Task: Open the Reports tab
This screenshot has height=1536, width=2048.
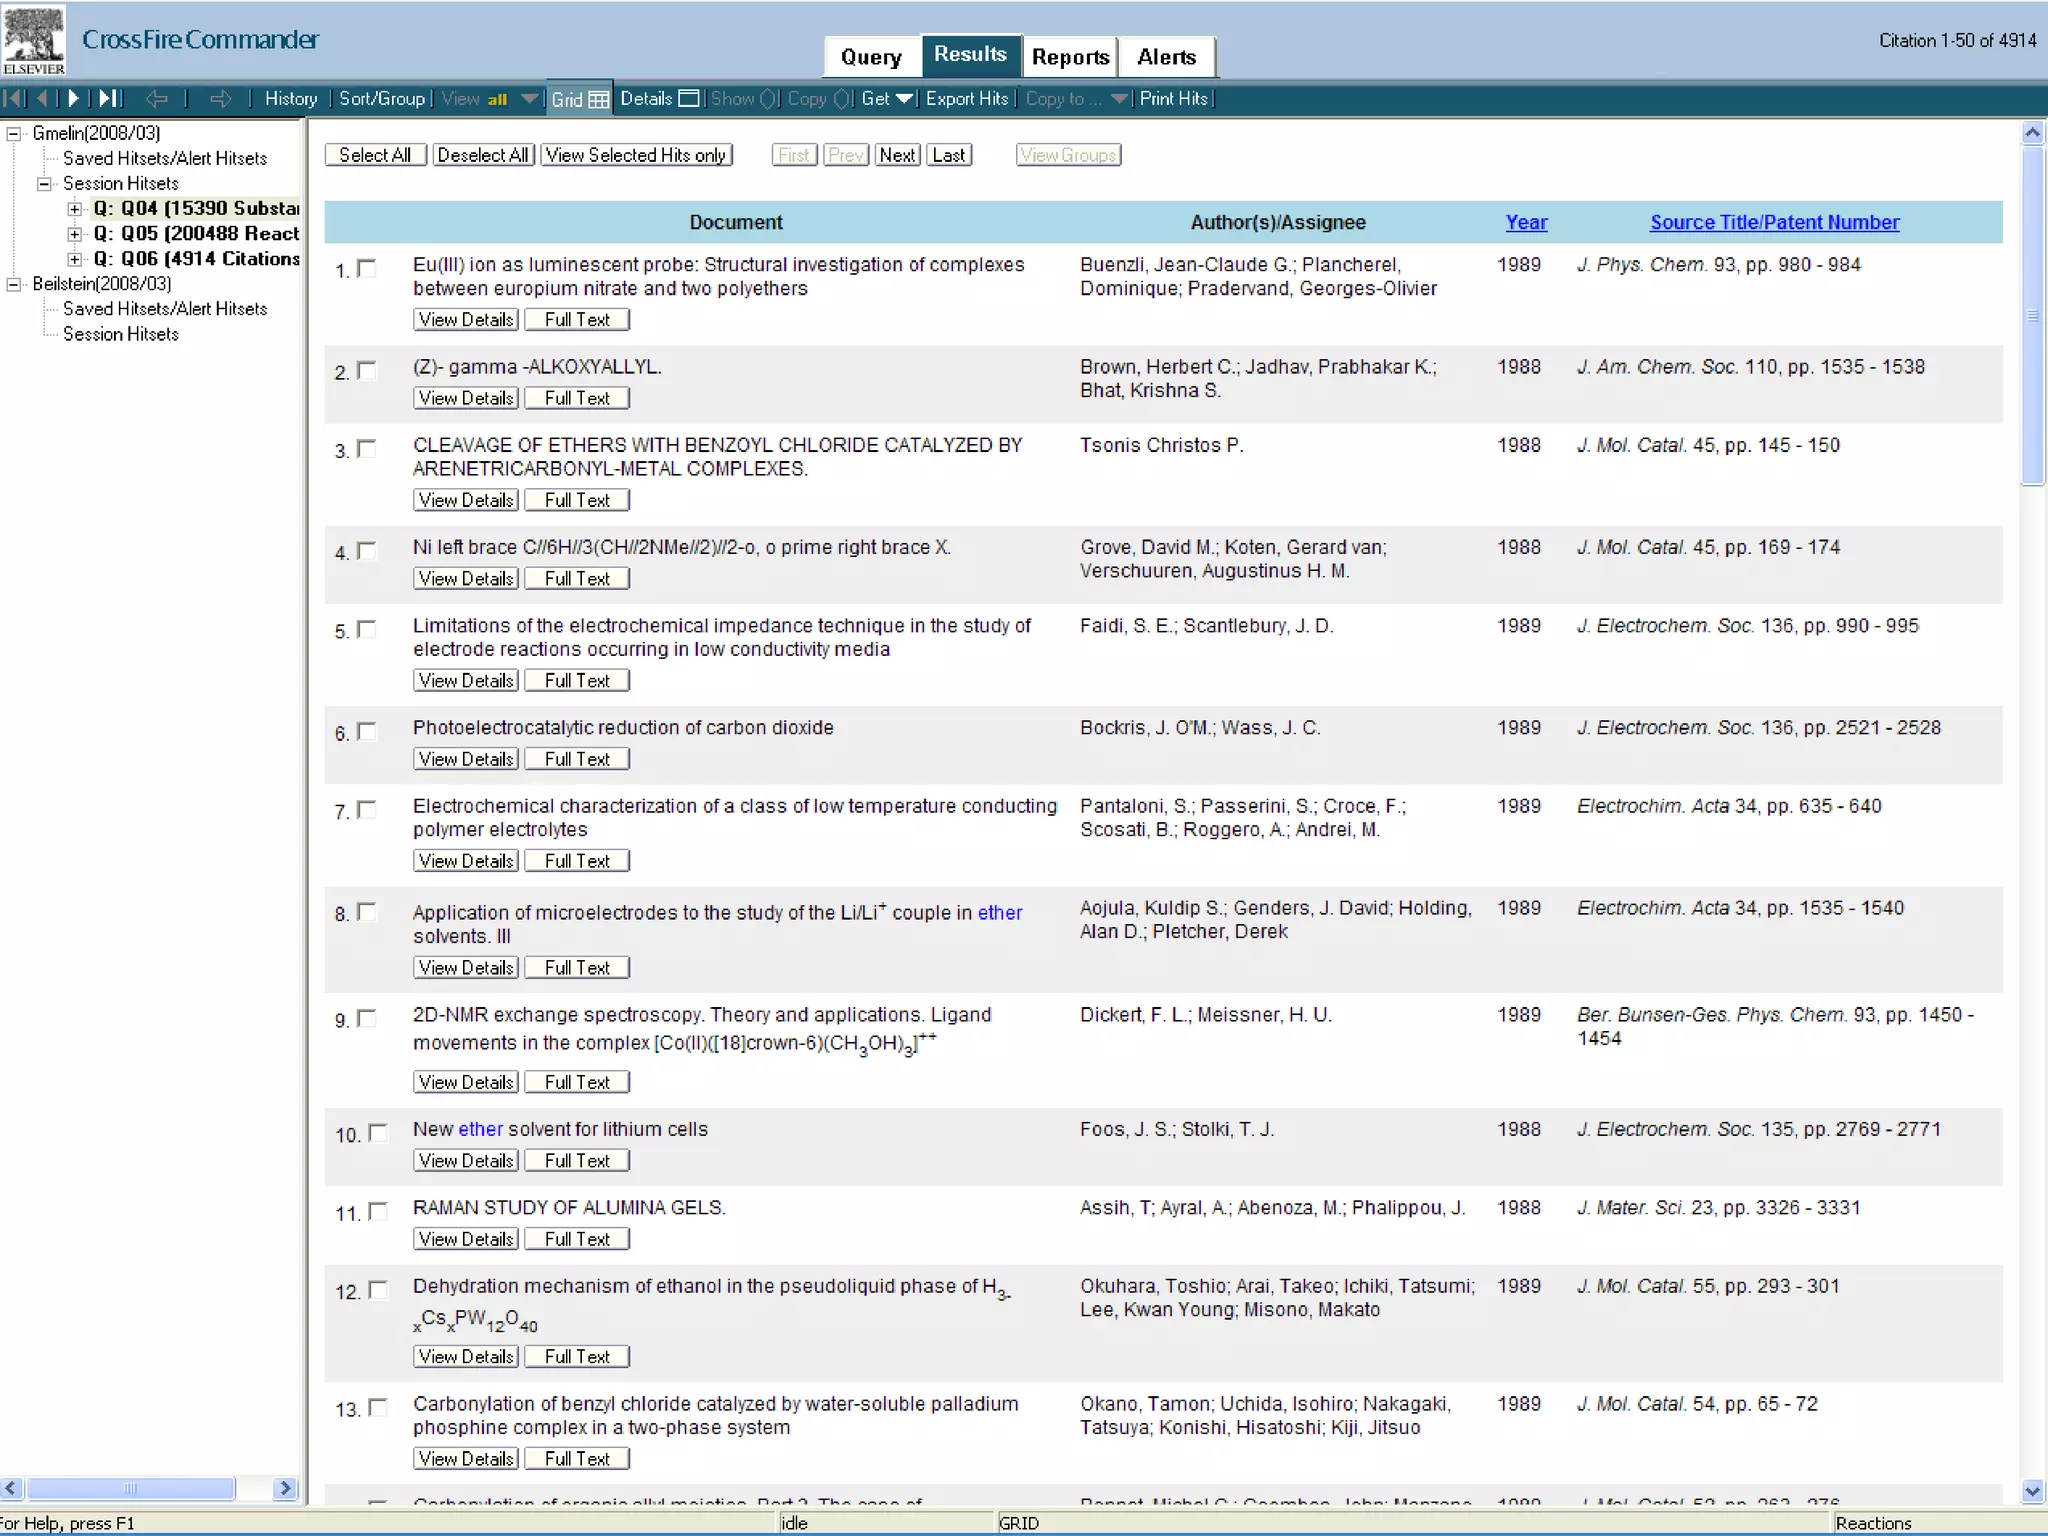Action: [1070, 57]
